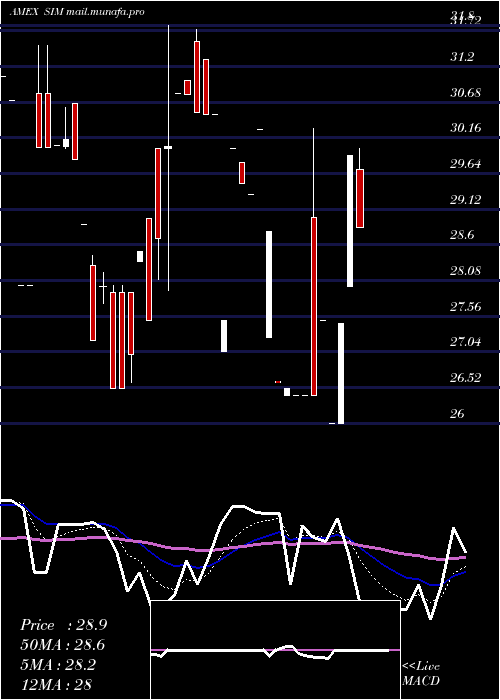This screenshot has width=500, height=700.
Task: Click the 28.08 price axis label
Action: pos(466,271)
